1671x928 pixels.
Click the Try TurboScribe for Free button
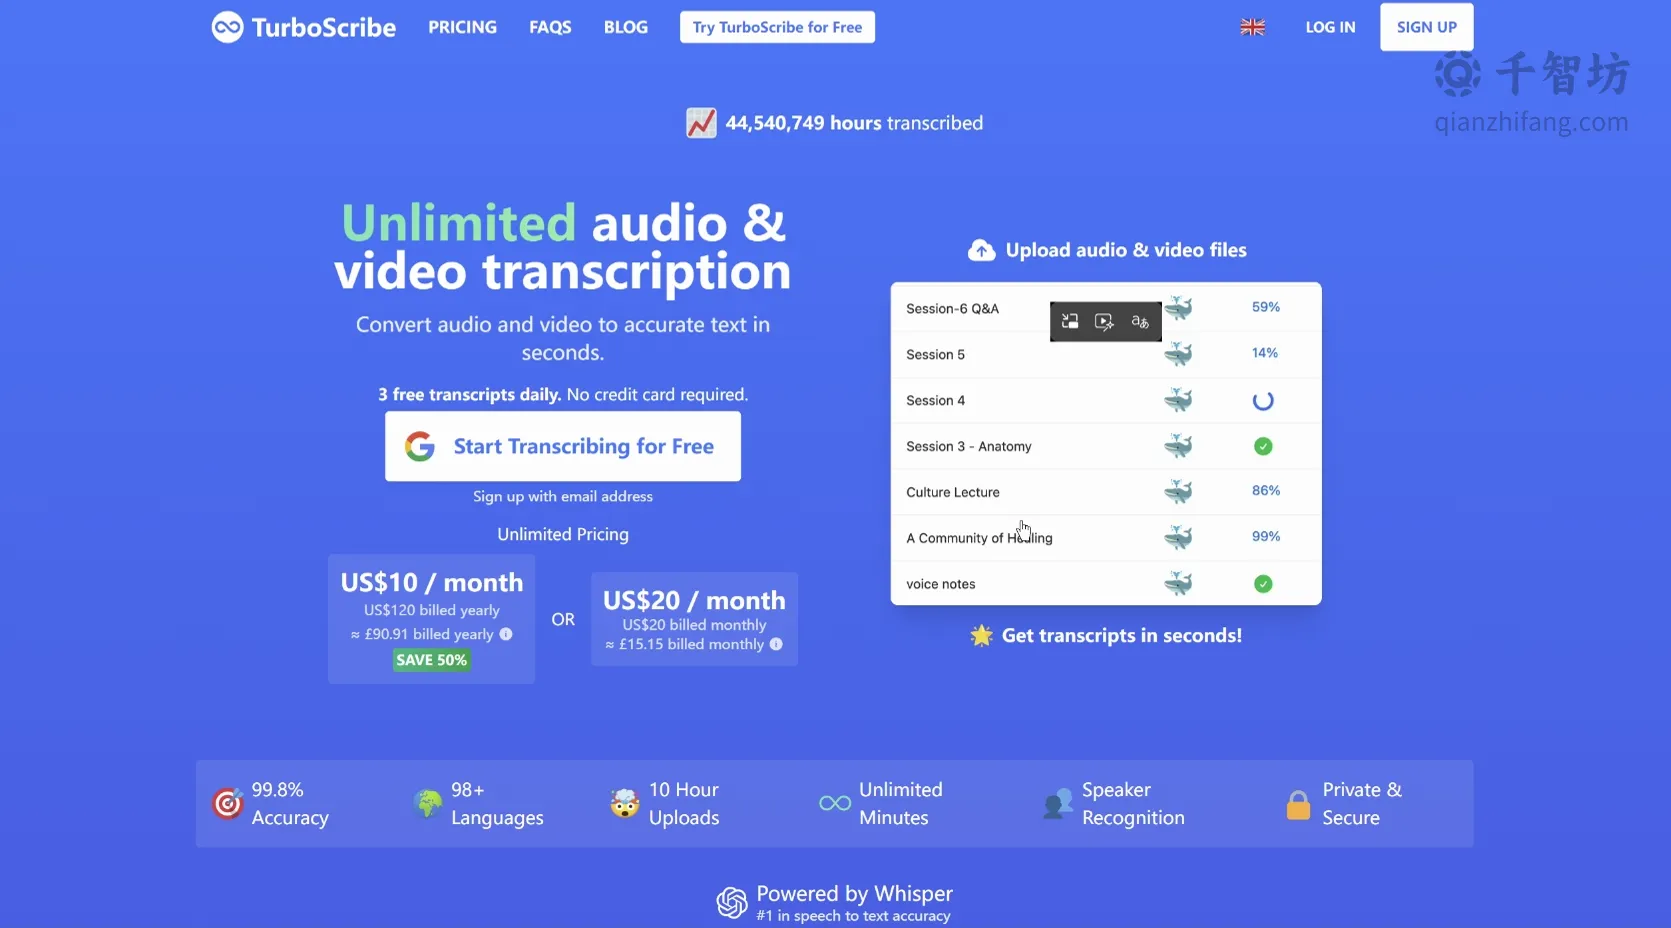(777, 27)
